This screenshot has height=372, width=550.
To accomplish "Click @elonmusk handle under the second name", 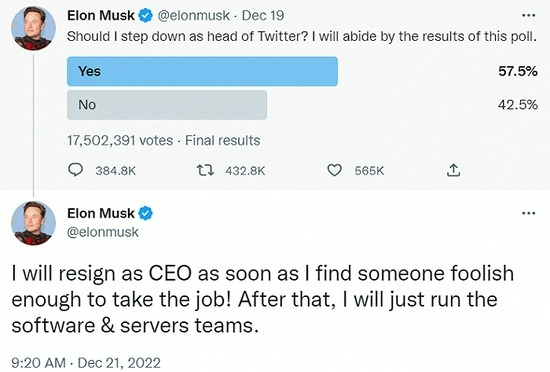I will click(x=103, y=232).
